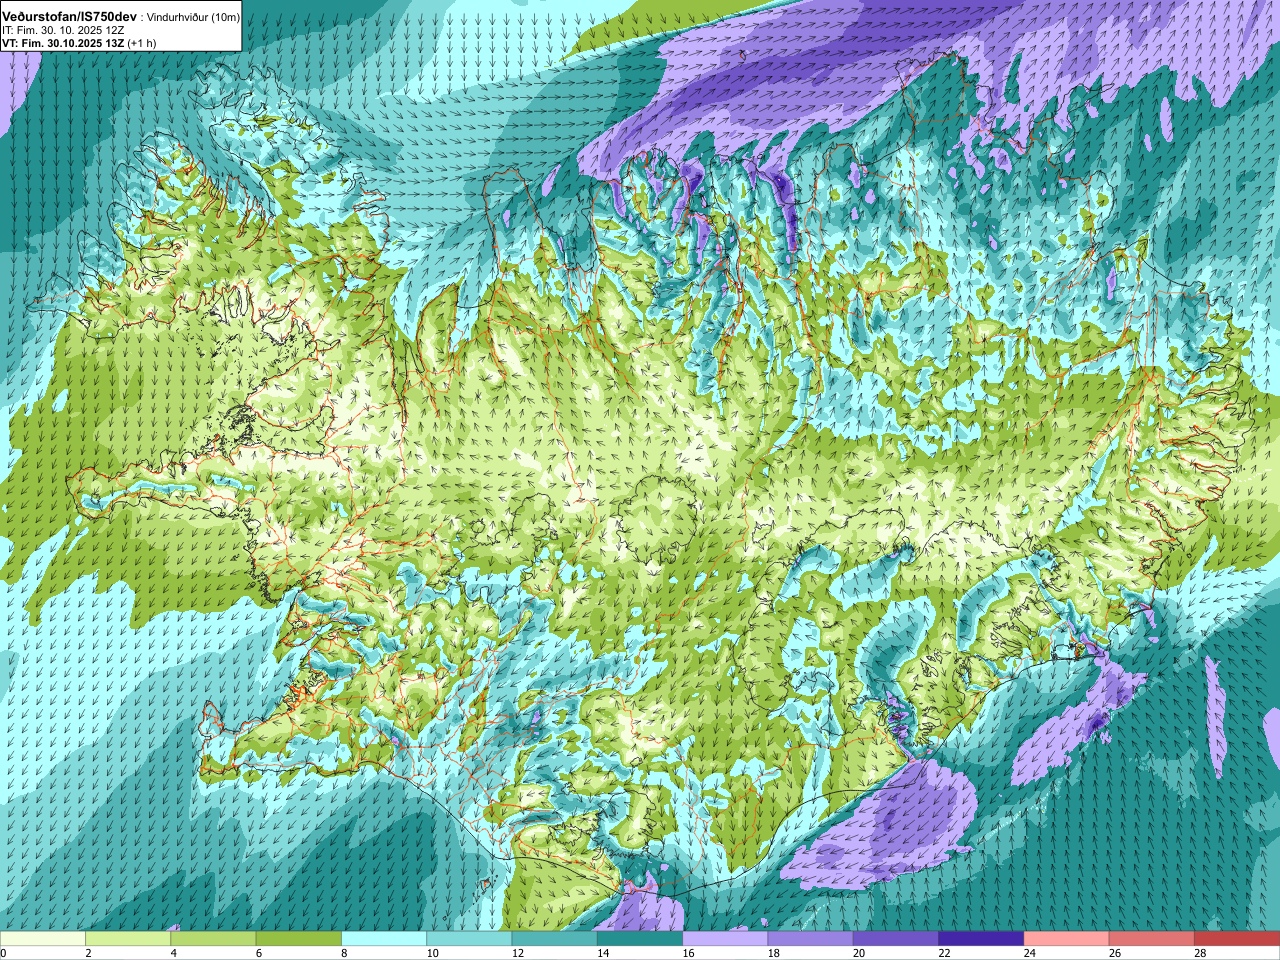Viewport: 1280px width, 960px height.
Task: Click the legend scale label "14"
Action: coord(603,953)
